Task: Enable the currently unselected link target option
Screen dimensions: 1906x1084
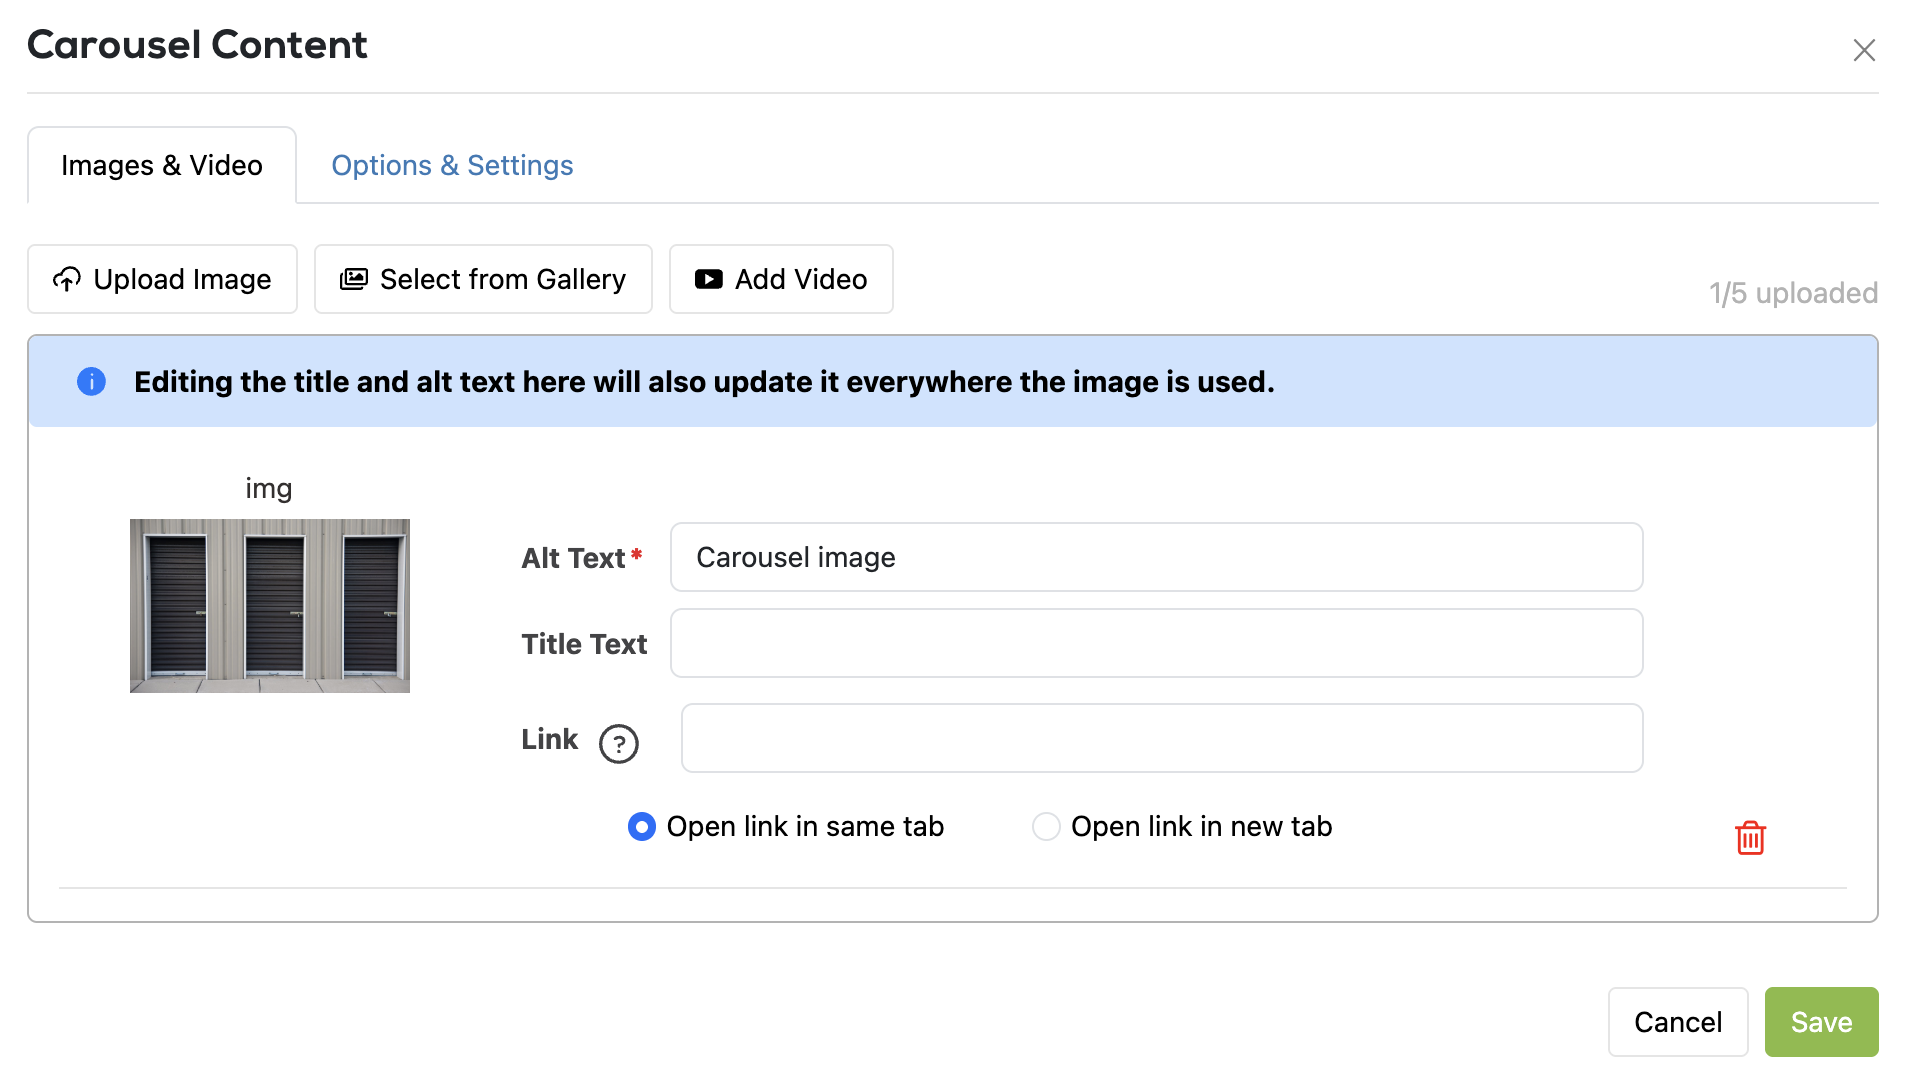Action: click(x=1046, y=826)
